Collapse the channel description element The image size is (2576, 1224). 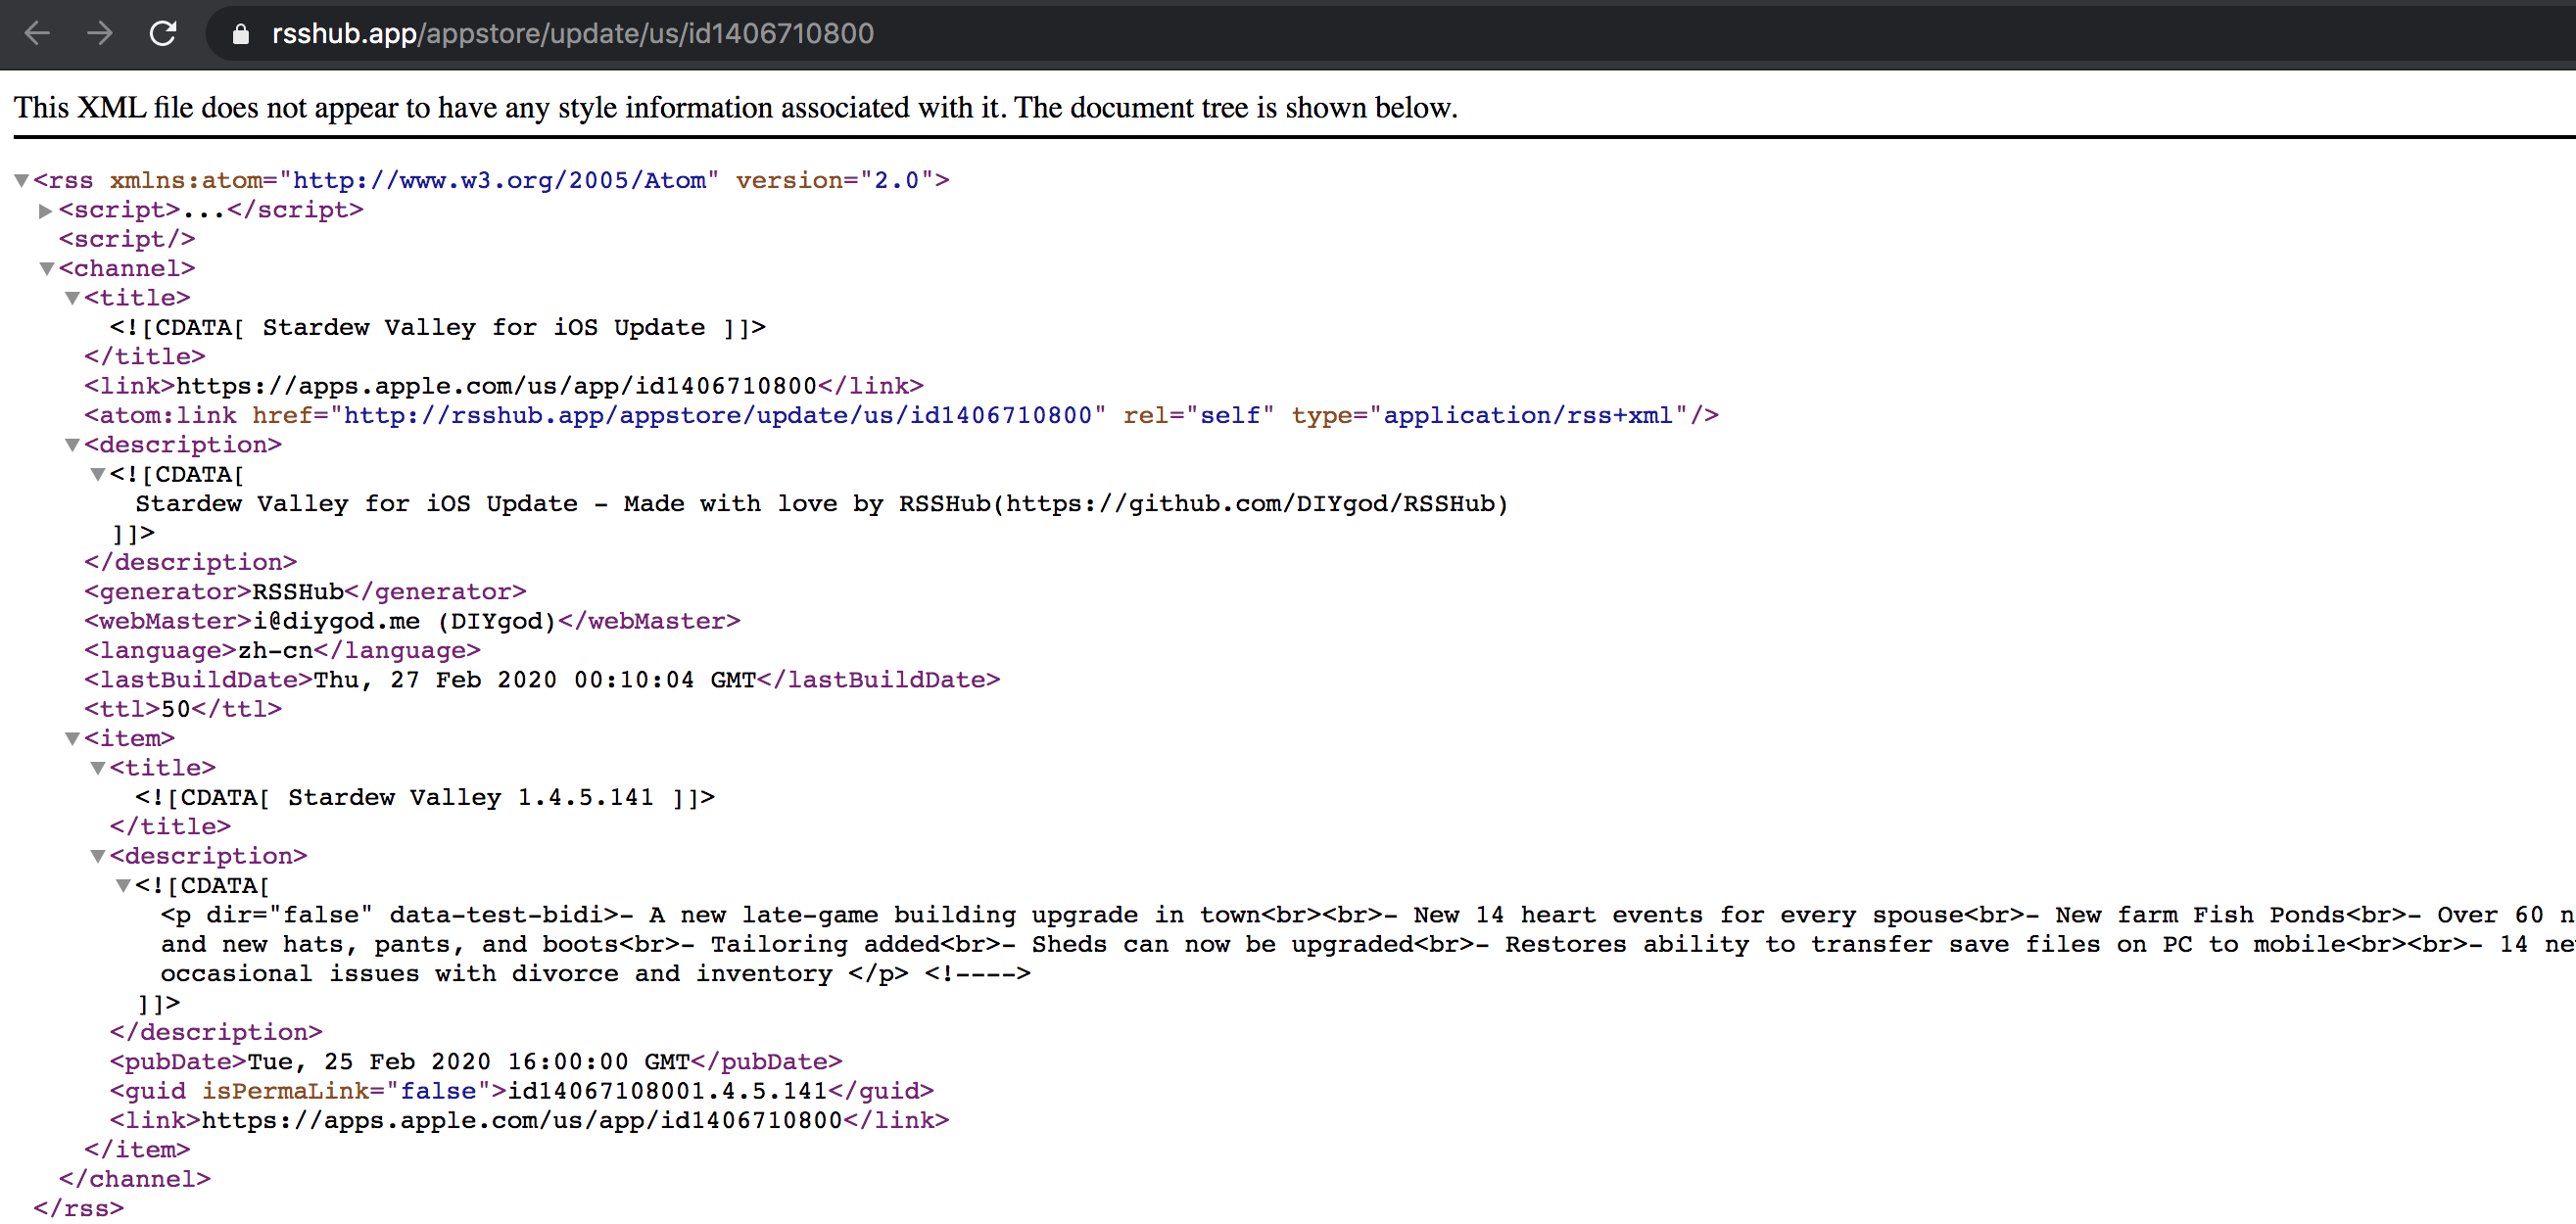pos(72,445)
